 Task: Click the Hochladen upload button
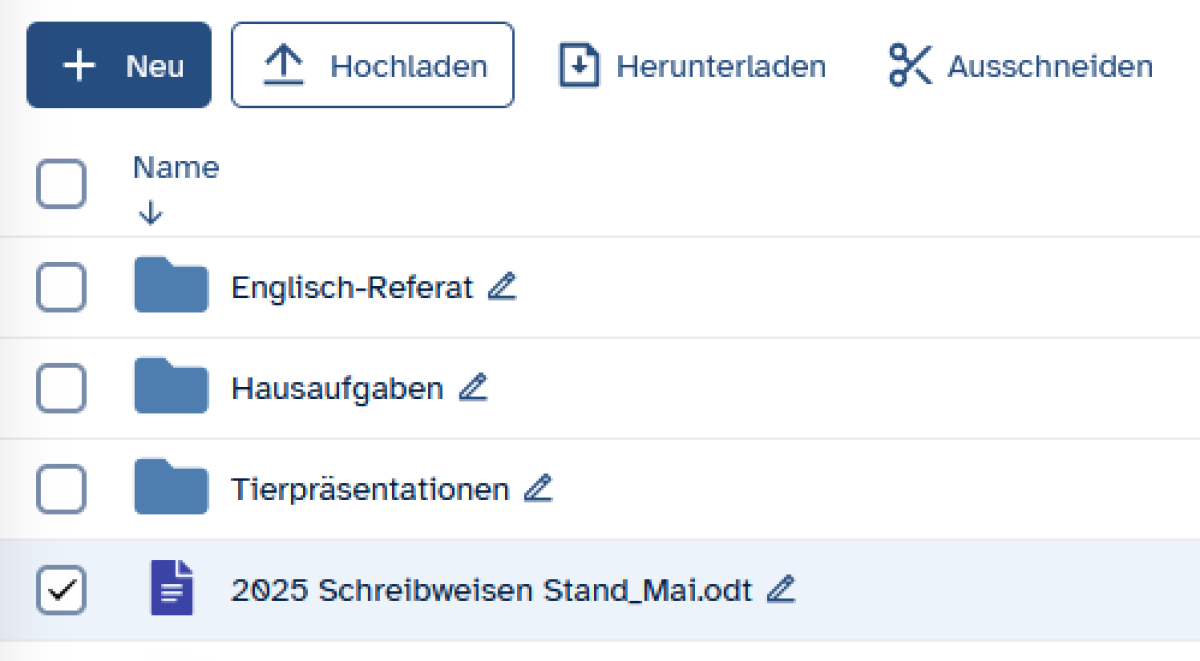(x=373, y=66)
